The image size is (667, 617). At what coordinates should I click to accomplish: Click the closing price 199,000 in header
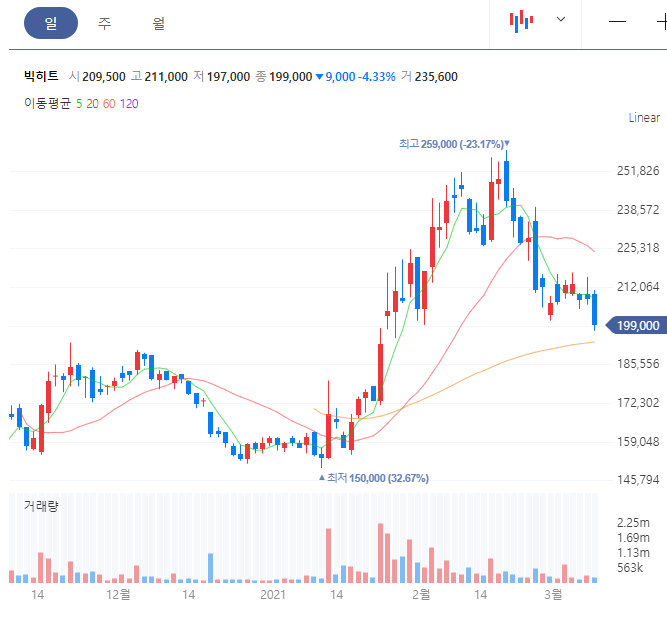coord(291,77)
